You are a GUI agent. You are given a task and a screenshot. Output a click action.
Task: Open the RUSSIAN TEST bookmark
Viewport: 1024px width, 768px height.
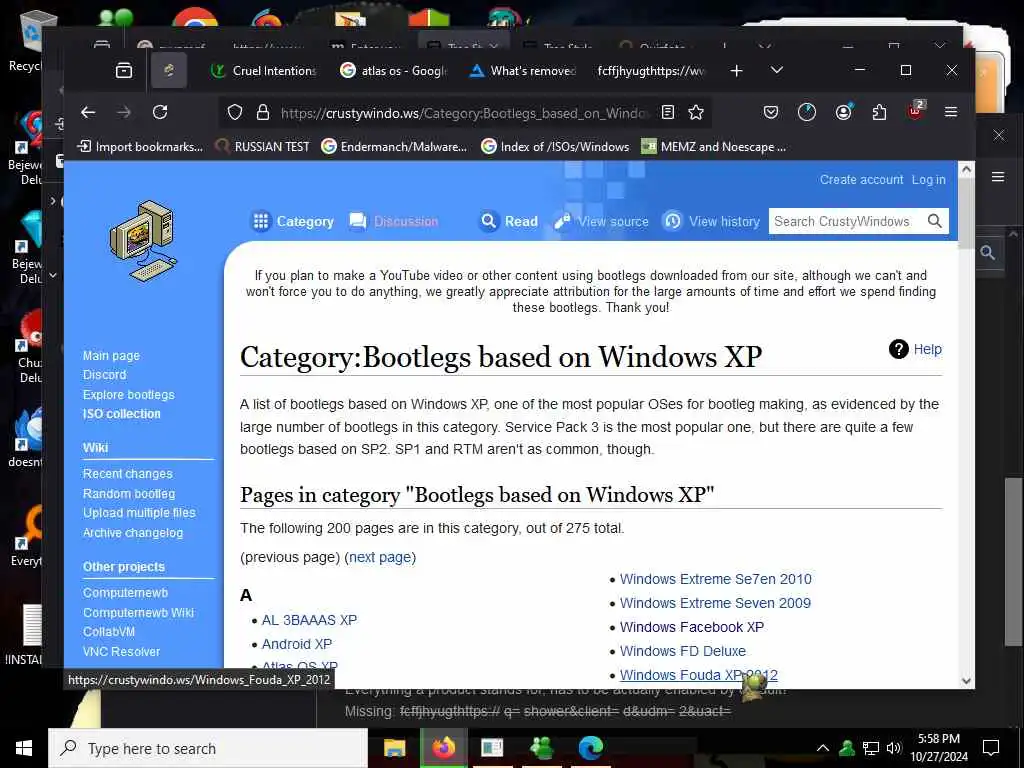click(263, 147)
